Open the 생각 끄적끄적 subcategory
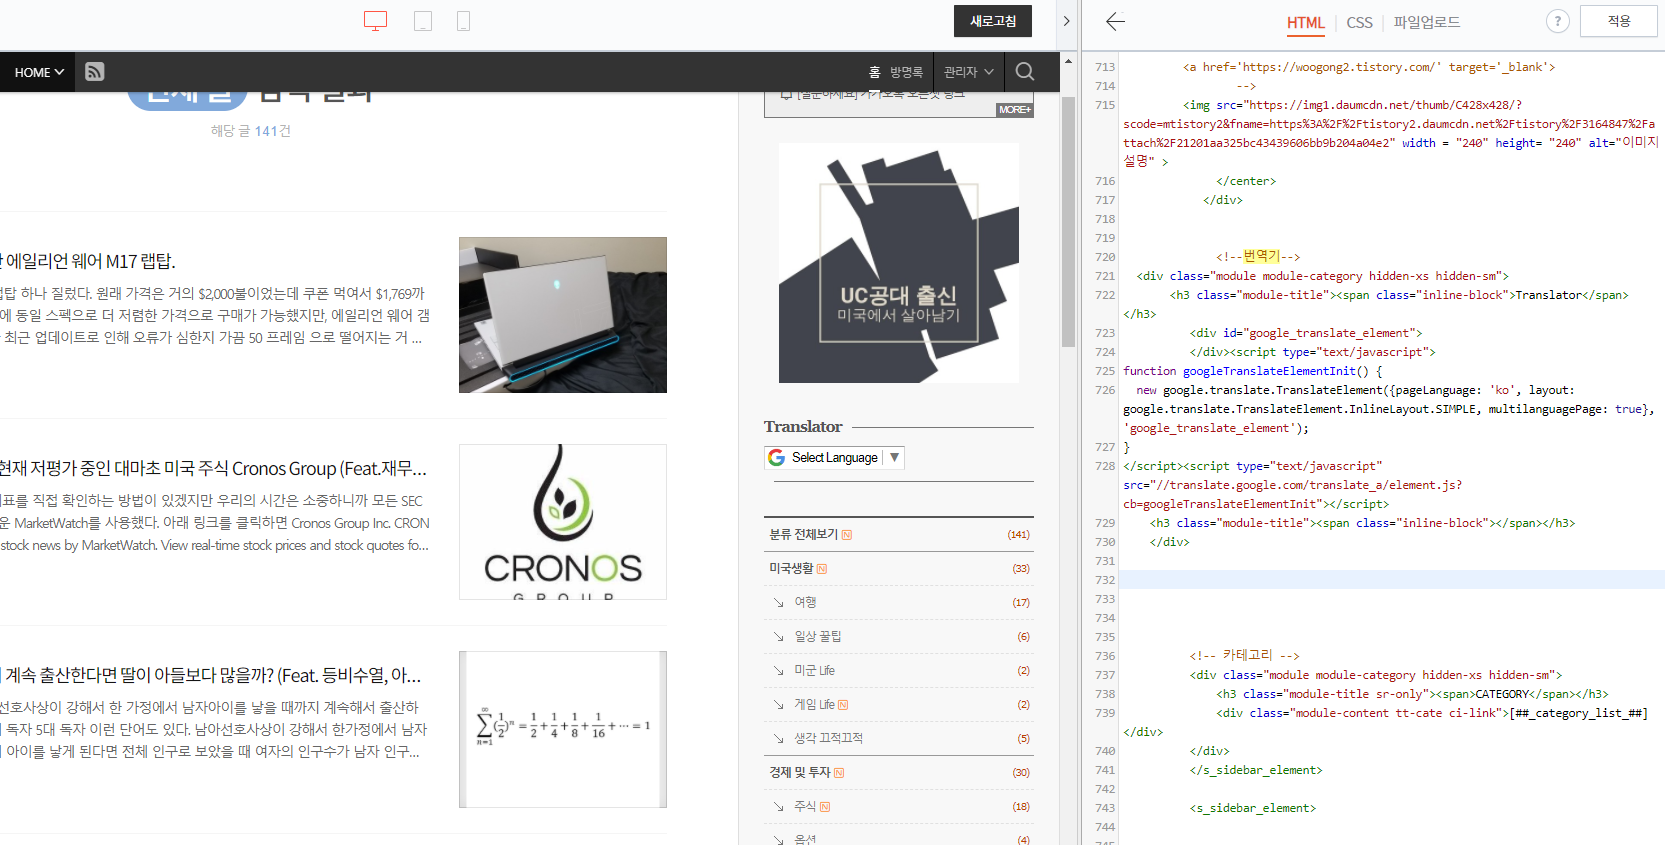 [x=828, y=738]
